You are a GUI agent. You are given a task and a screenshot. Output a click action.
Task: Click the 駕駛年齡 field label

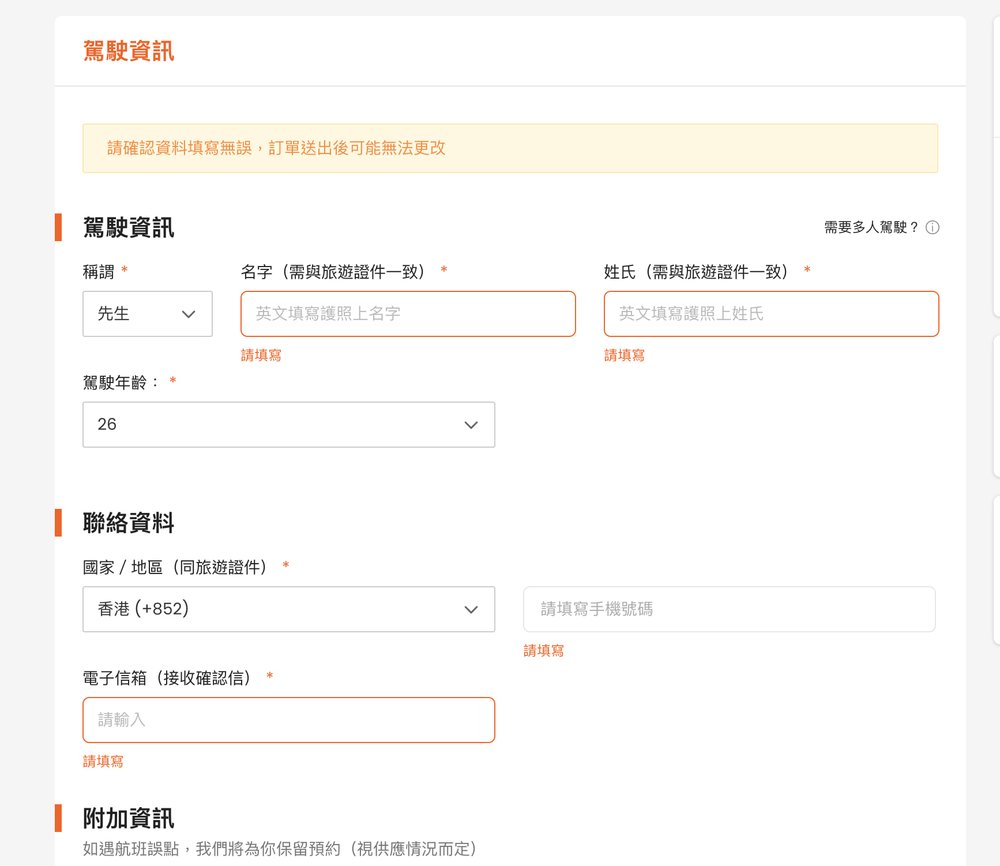(122, 382)
